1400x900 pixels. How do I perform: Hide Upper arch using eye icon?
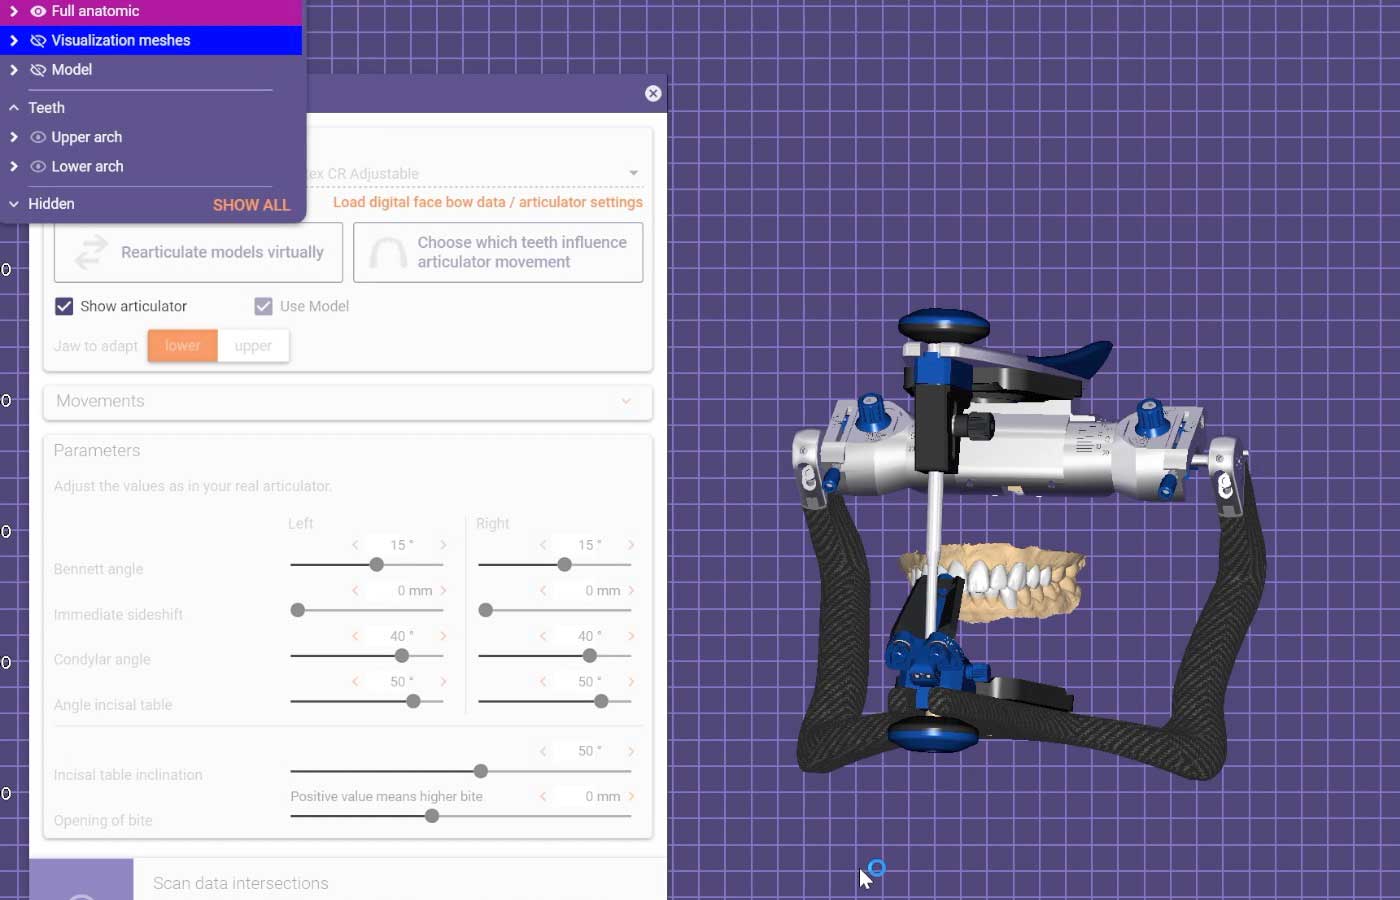coord(38,137)
